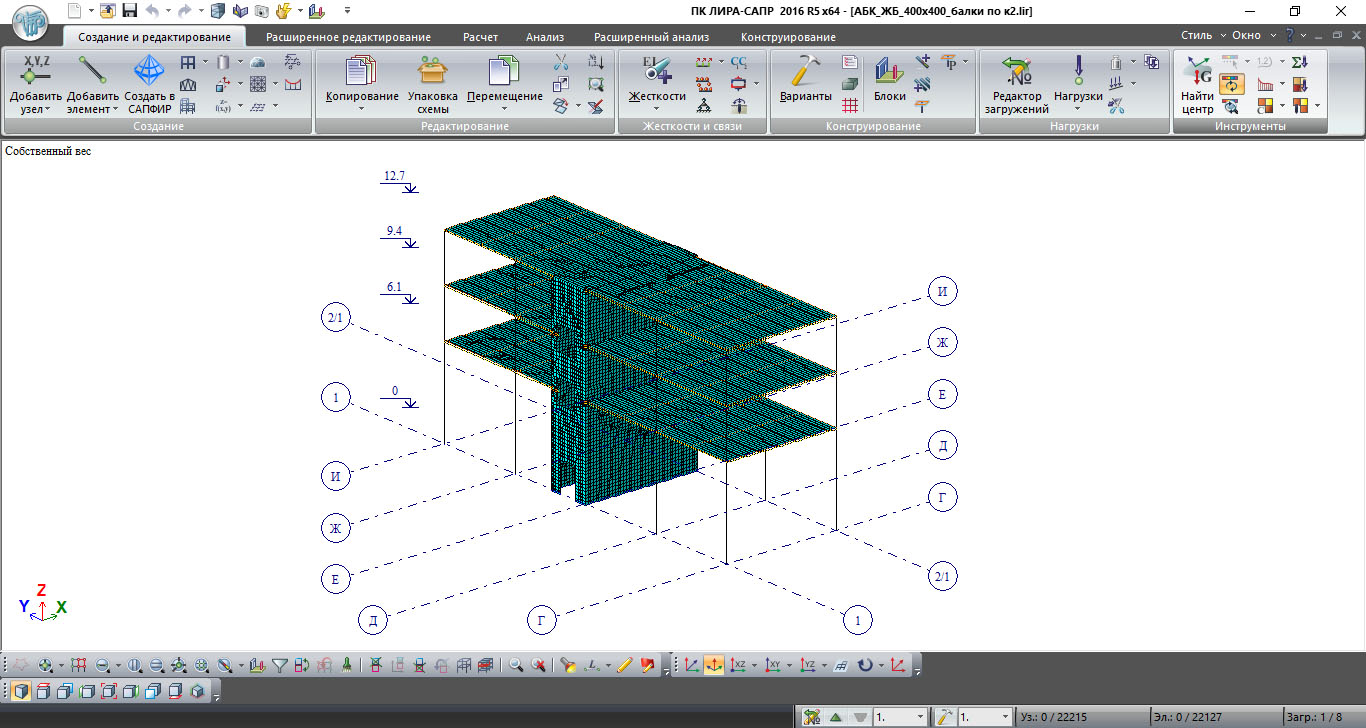The height and width of the screenshot is (728, 1366).
Task: Click the flashlight icon in bottom toolbar
Action: (568, 665)
